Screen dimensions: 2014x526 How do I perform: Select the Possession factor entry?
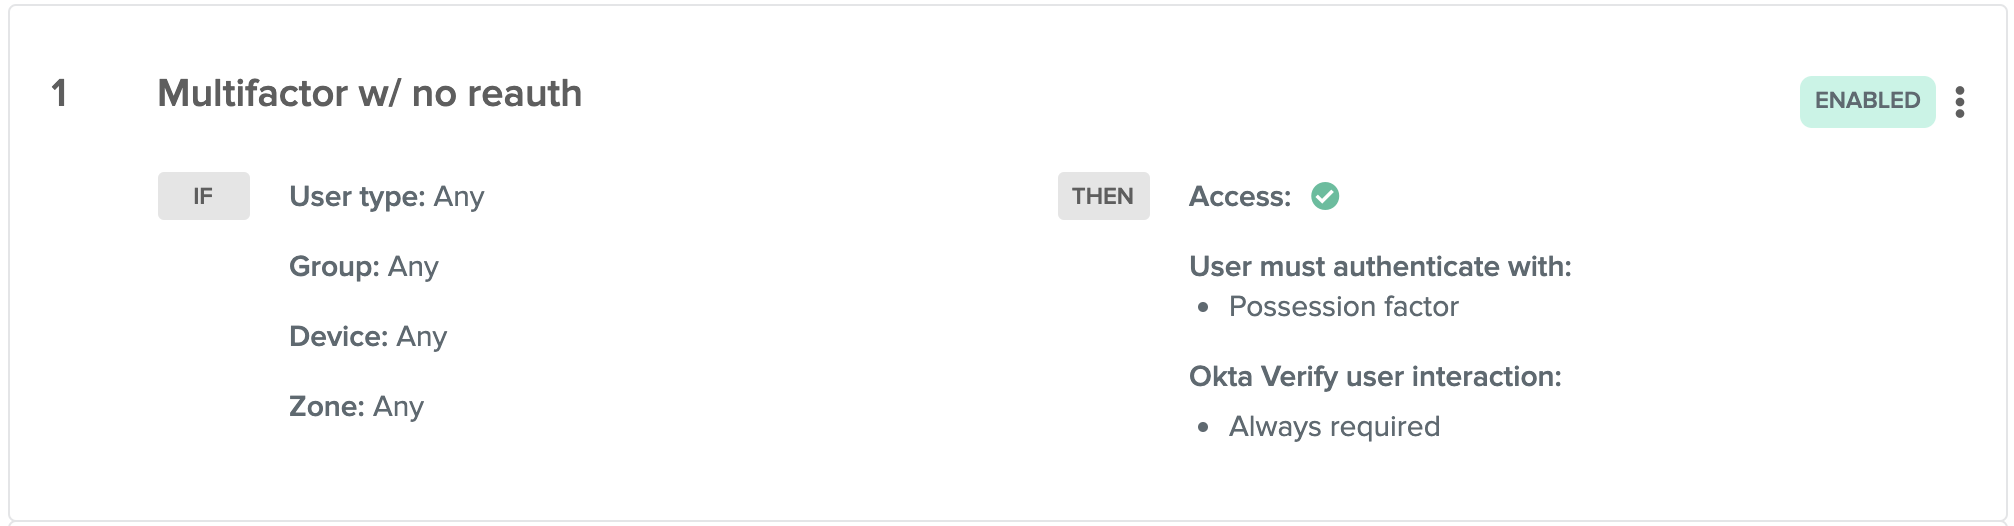click(1343, 306)
